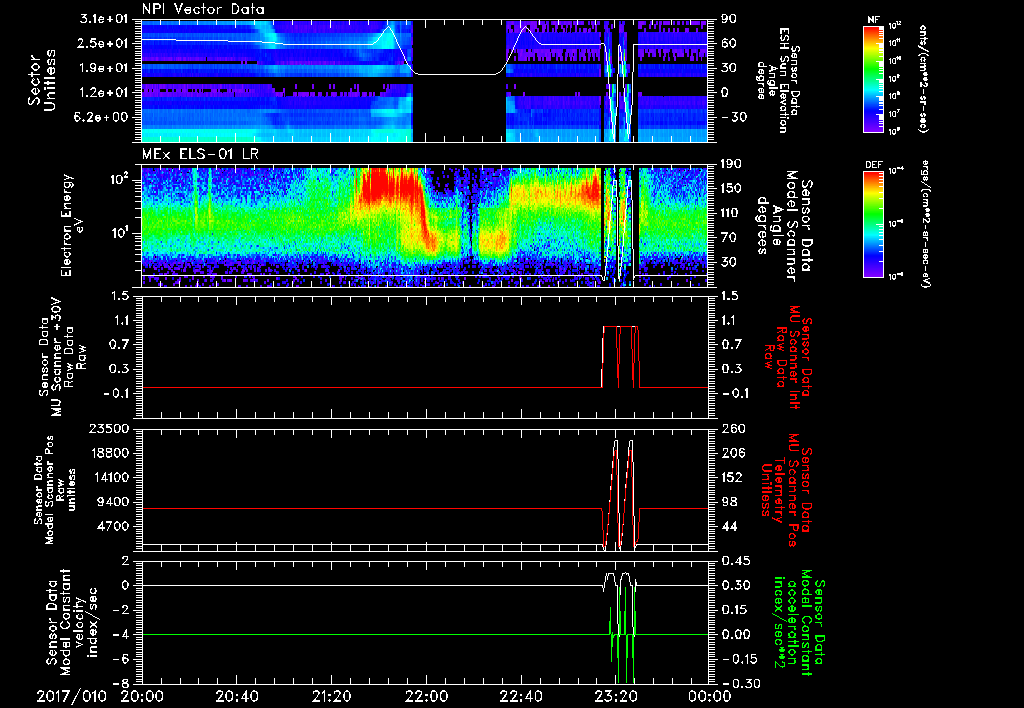Image resolution: width=1024 pixels, height=708 pixels.
Task: Click the DEF energy flux color bar
Action: coord(873,224)
